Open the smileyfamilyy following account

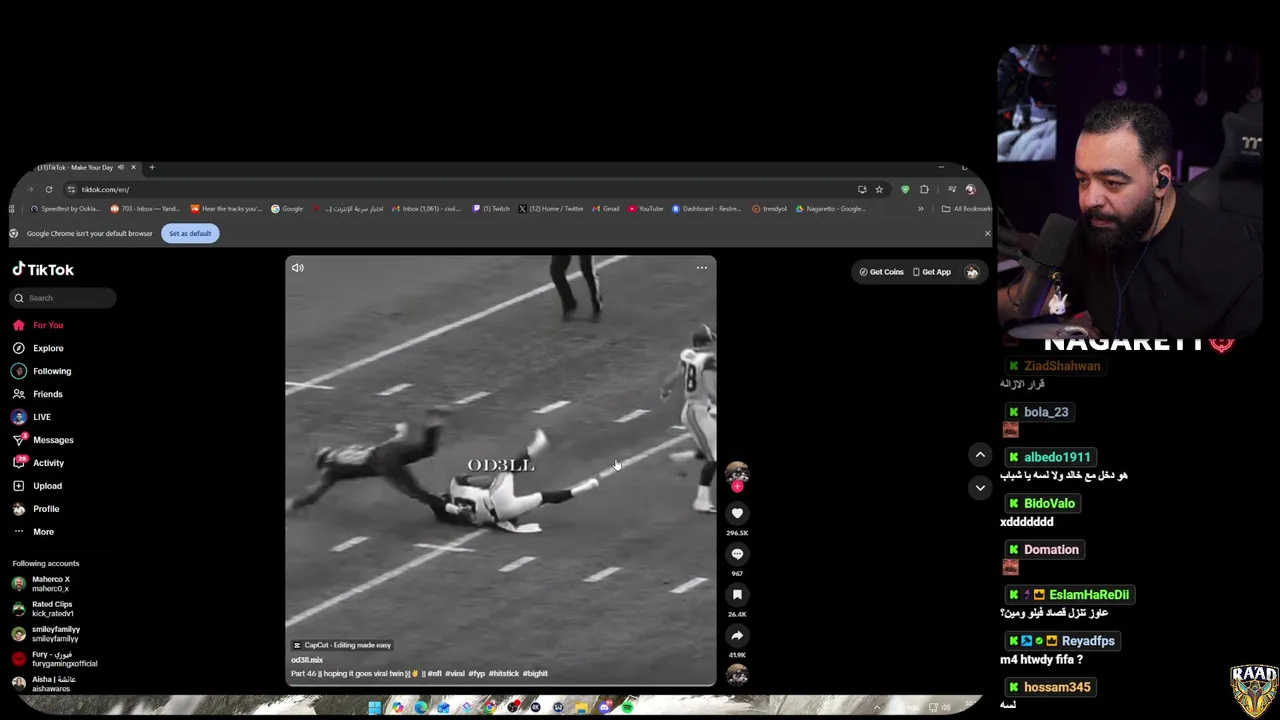(x=48, y=634)
